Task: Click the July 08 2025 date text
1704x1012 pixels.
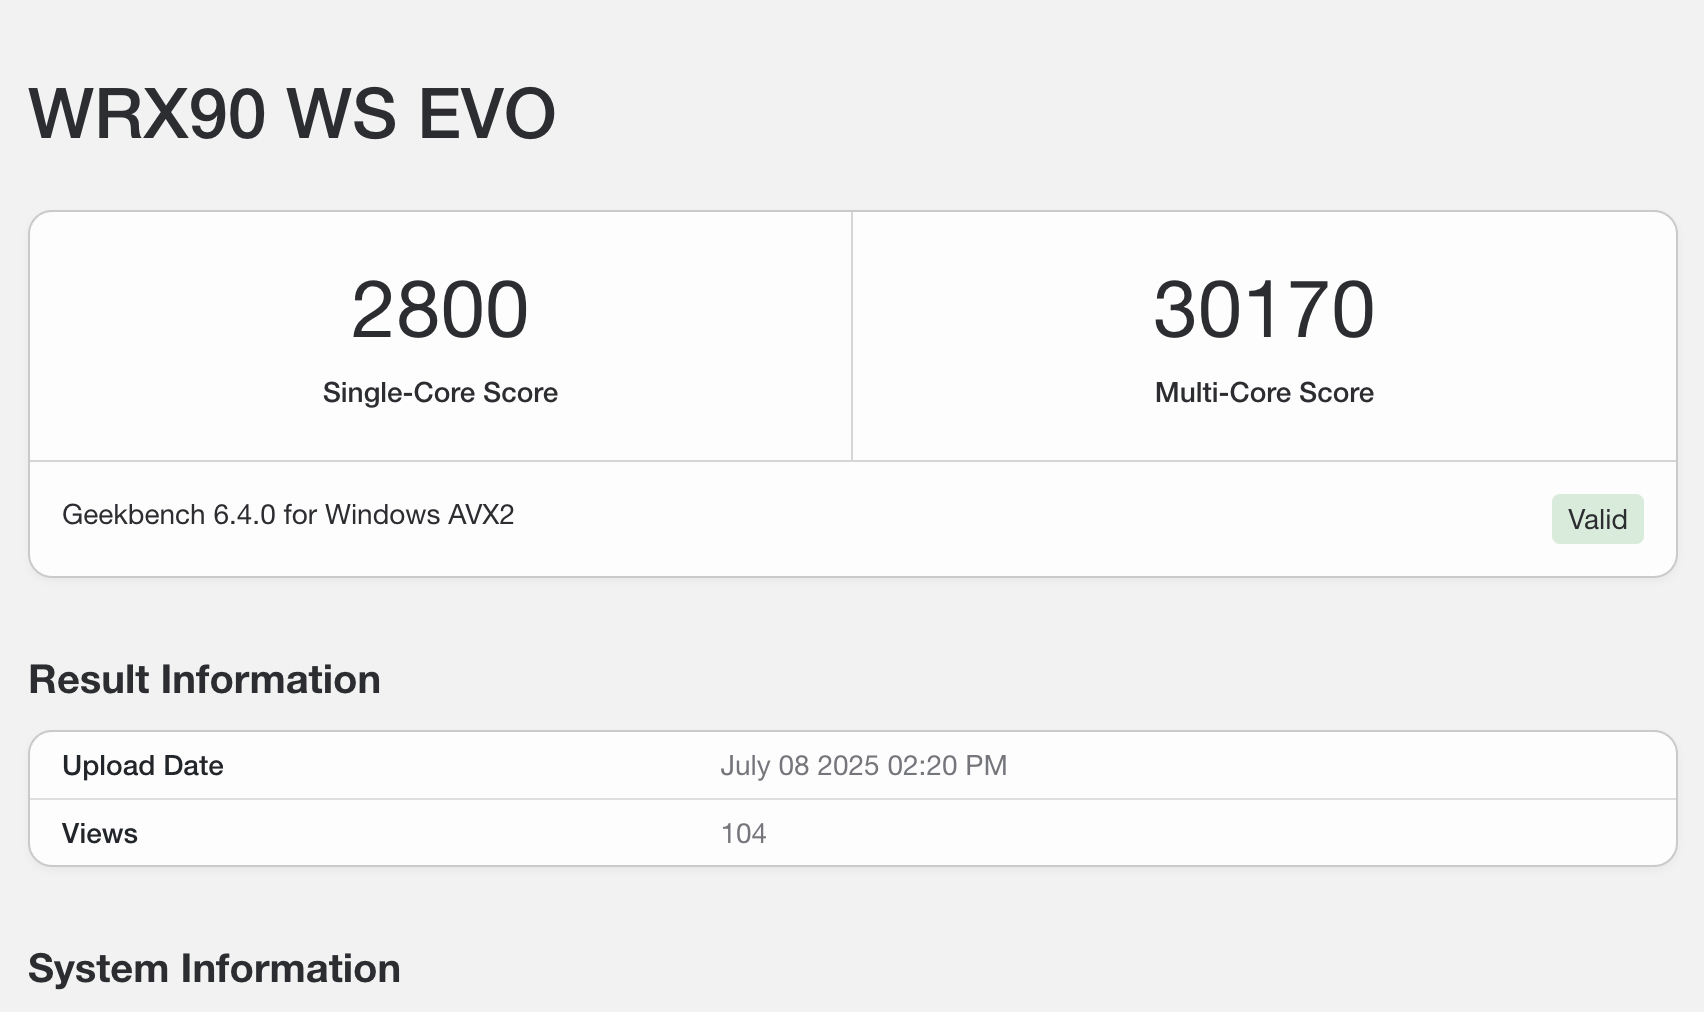Action: 799,766
